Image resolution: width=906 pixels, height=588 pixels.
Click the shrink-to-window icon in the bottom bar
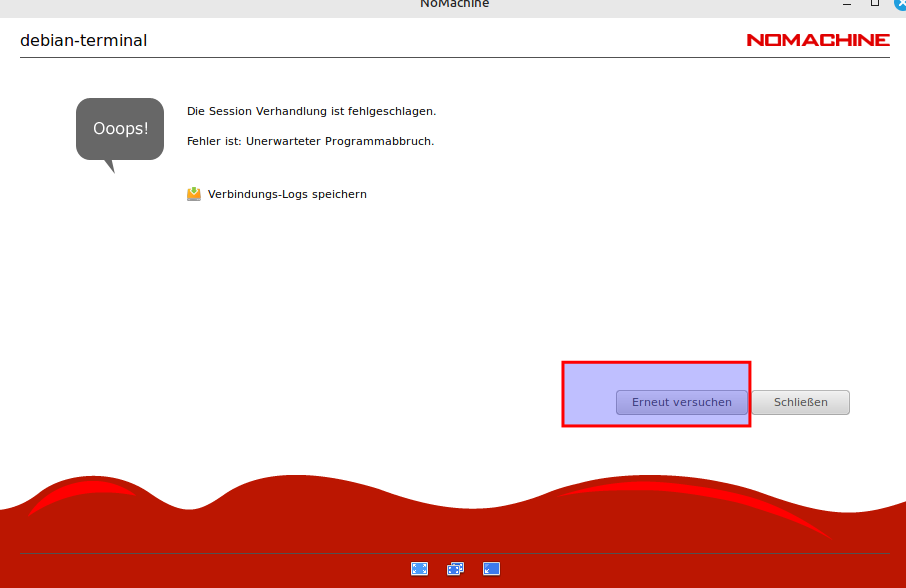pos(491,569)
